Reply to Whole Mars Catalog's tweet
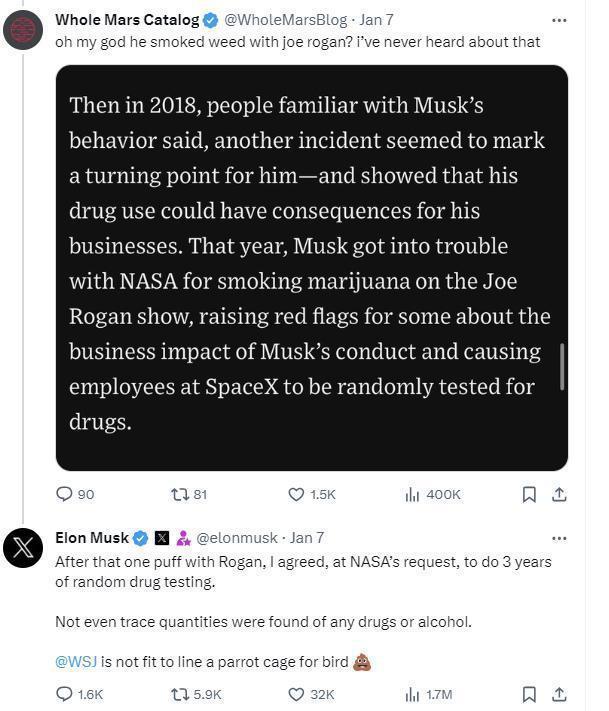The height and width of the screenshot is (711, 609). (65, 494)
